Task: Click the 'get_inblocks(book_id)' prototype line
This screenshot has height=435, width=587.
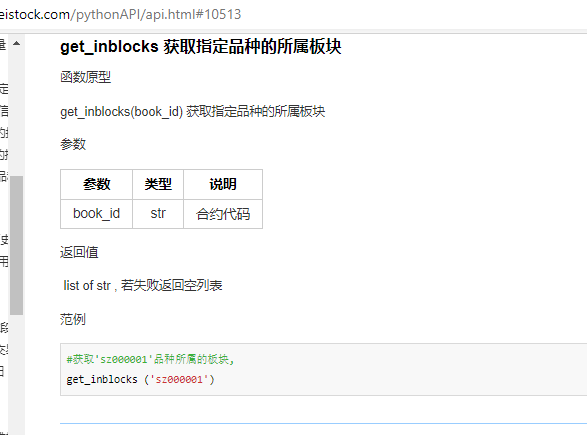Action: coord(192,112)
